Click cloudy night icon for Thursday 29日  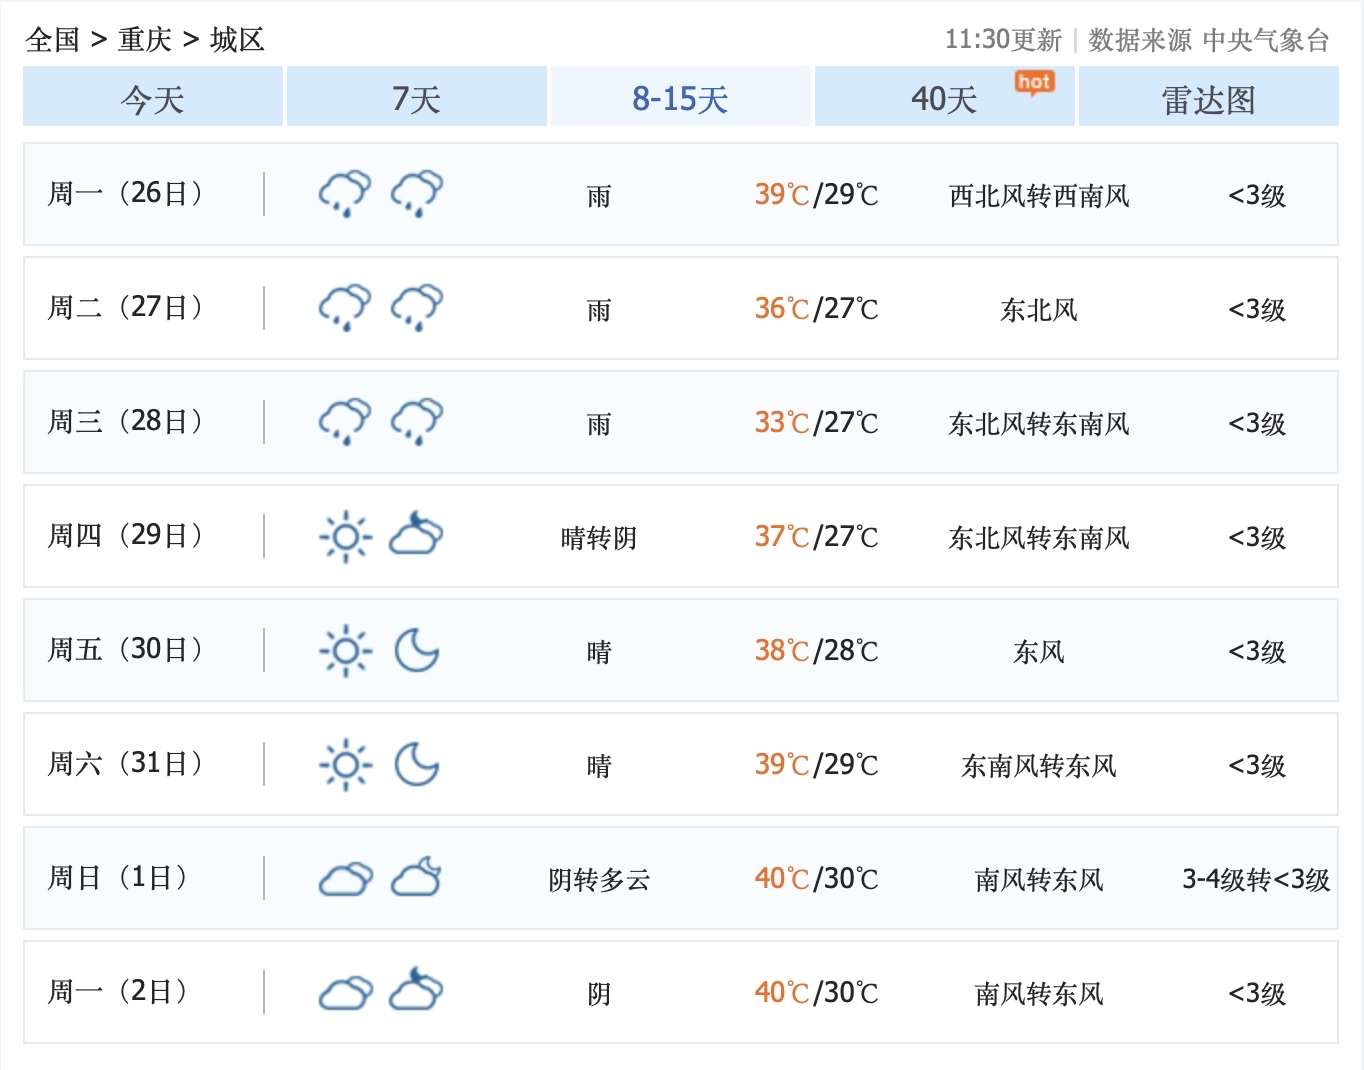pyautogui.click(x=416, y=534)
